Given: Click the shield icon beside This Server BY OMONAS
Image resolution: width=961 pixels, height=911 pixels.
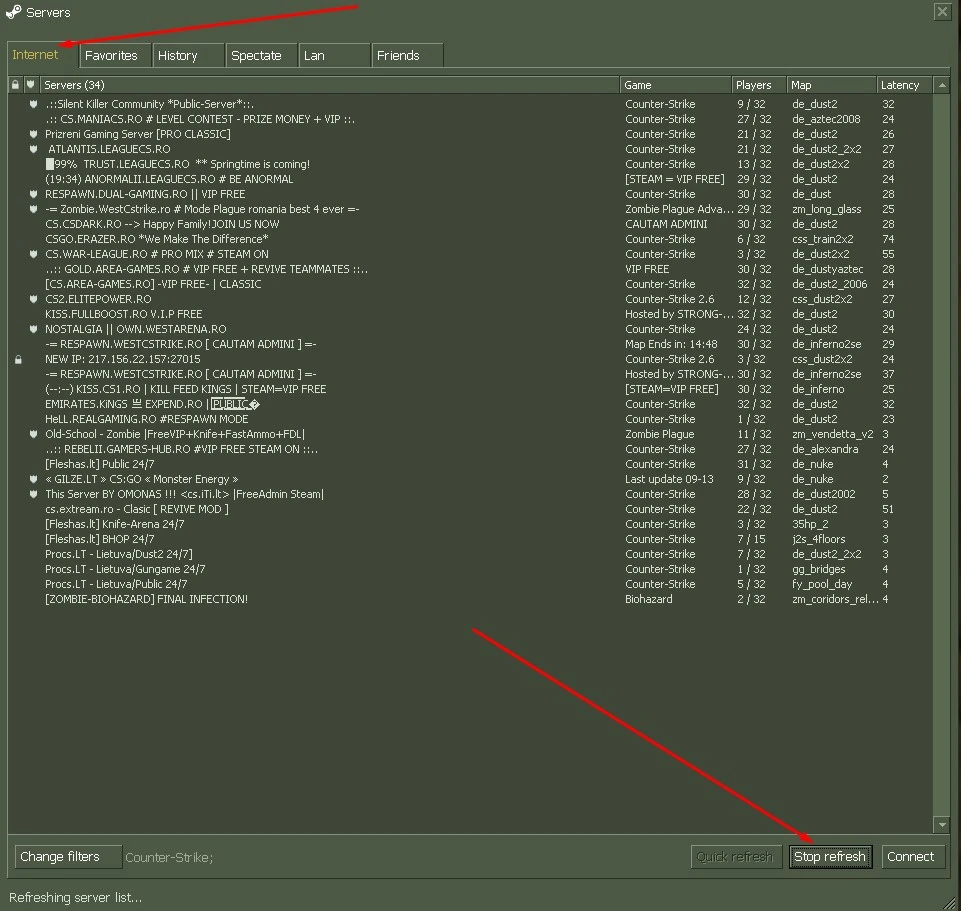Looking at the screenshot, I should point(34,494).
